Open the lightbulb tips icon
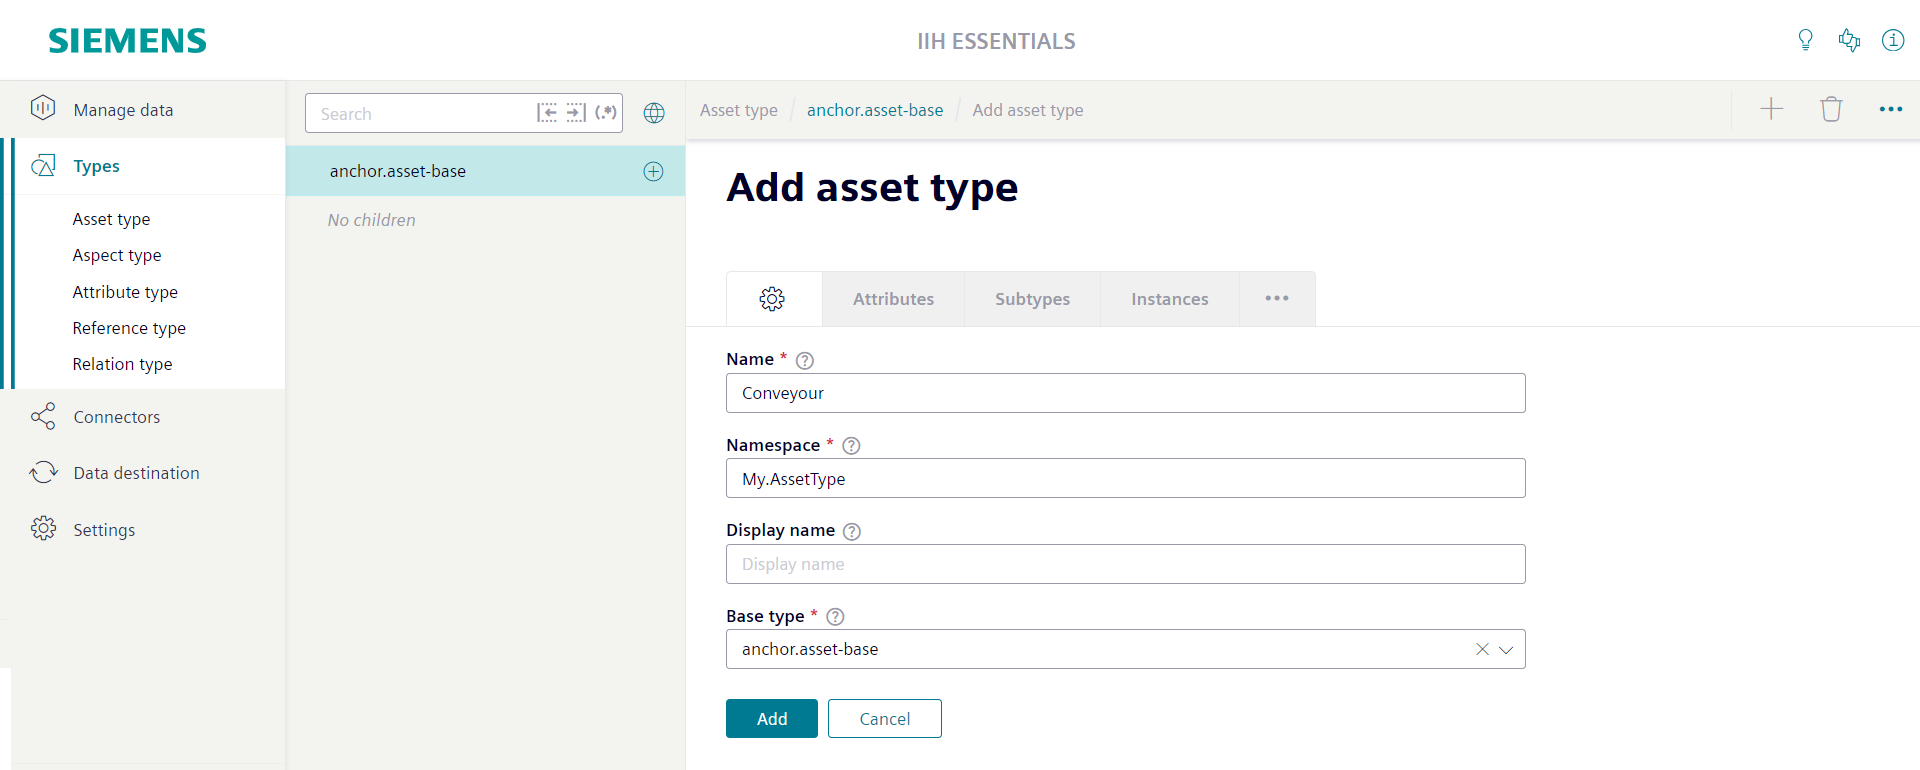This screenshot has height=770, width=1920. click(x=1805, y=40)
